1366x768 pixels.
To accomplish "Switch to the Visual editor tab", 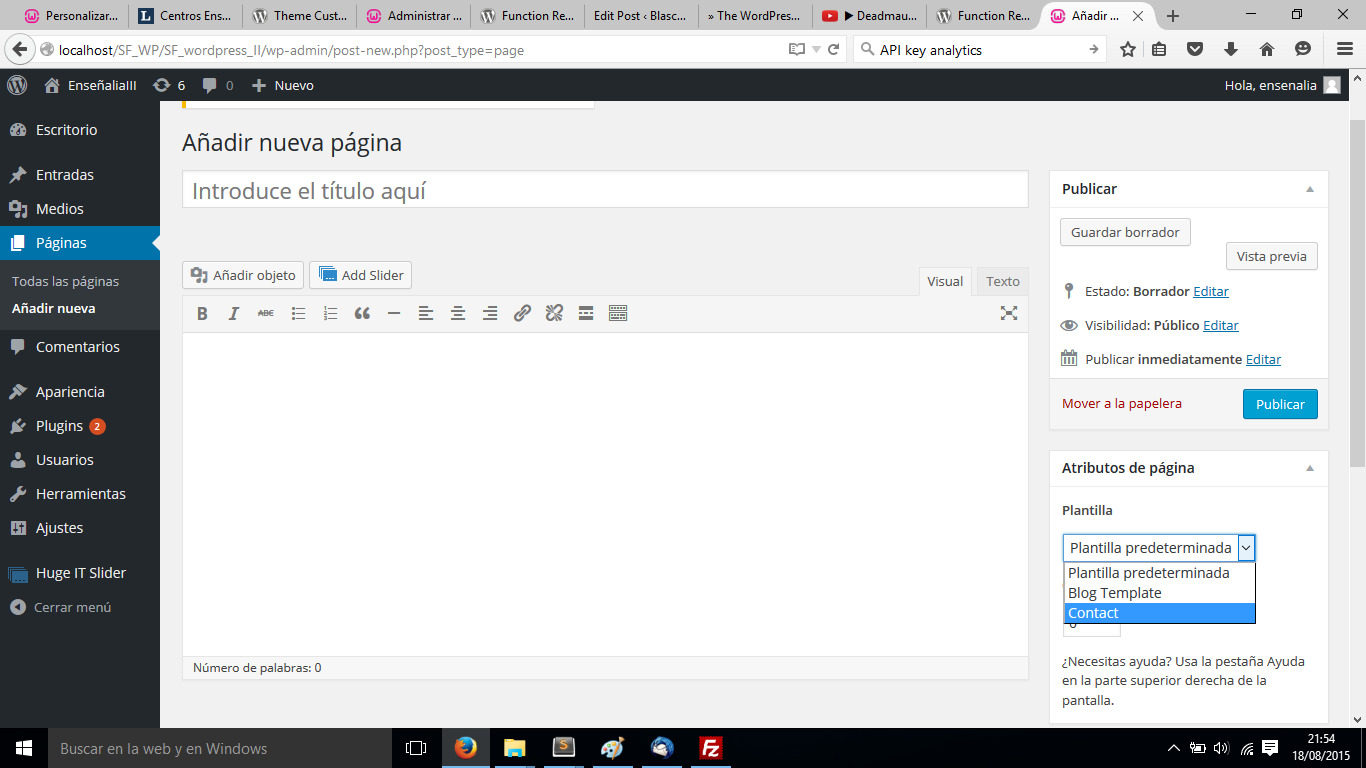I will (945, 281).
